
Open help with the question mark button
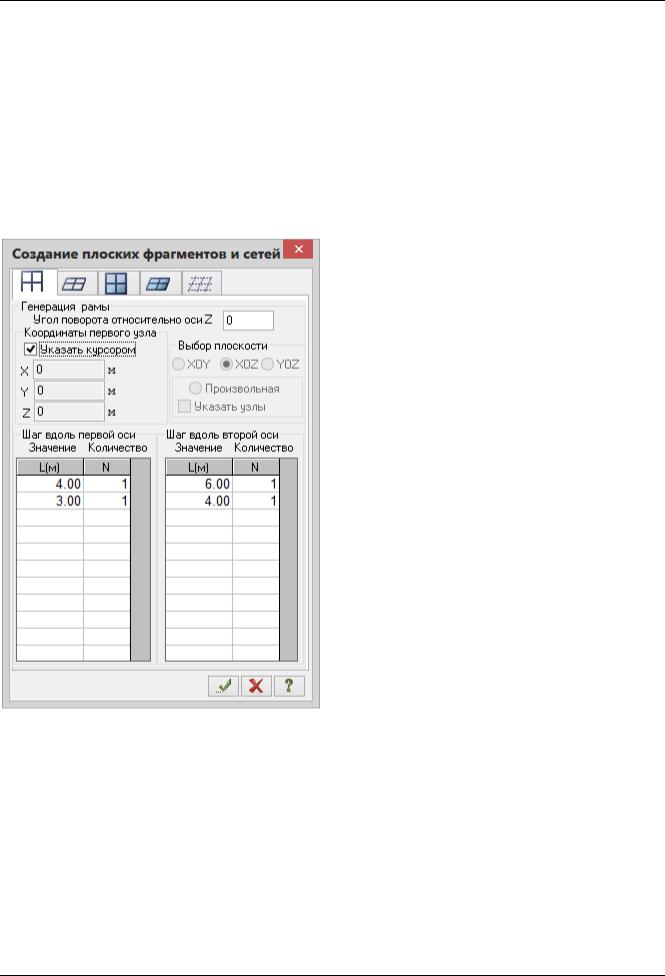[289, 686]
